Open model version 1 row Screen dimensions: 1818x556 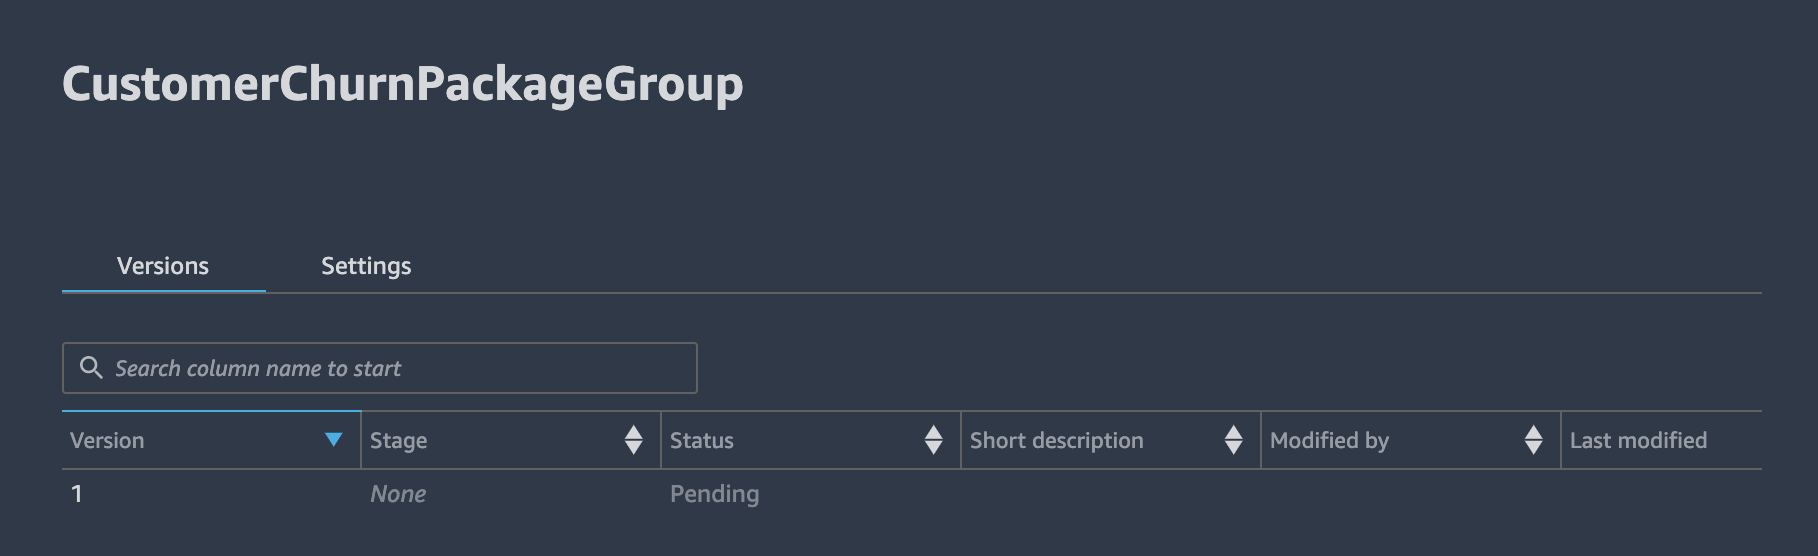click(x=911, y=494)
